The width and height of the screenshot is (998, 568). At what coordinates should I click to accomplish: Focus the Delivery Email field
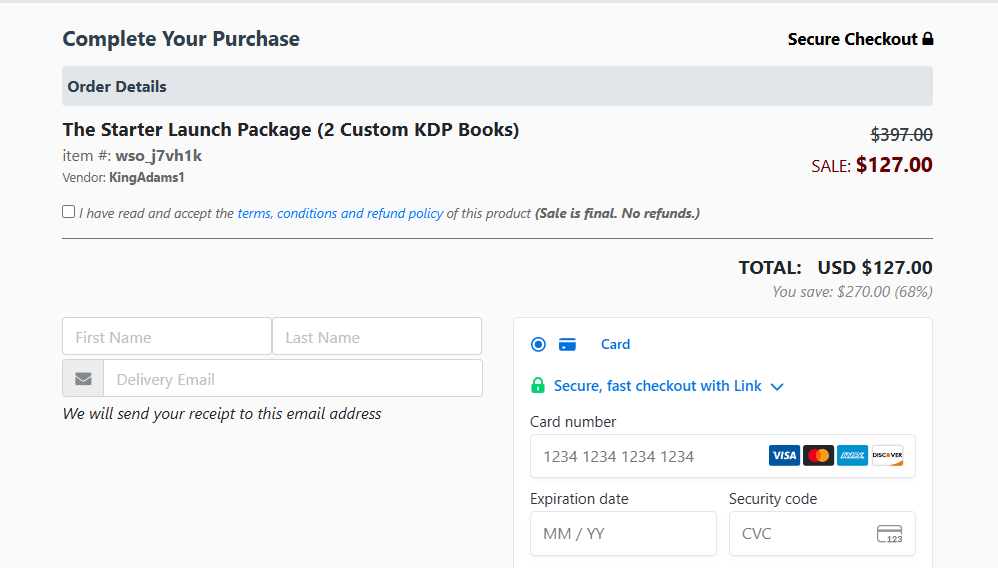293,378
